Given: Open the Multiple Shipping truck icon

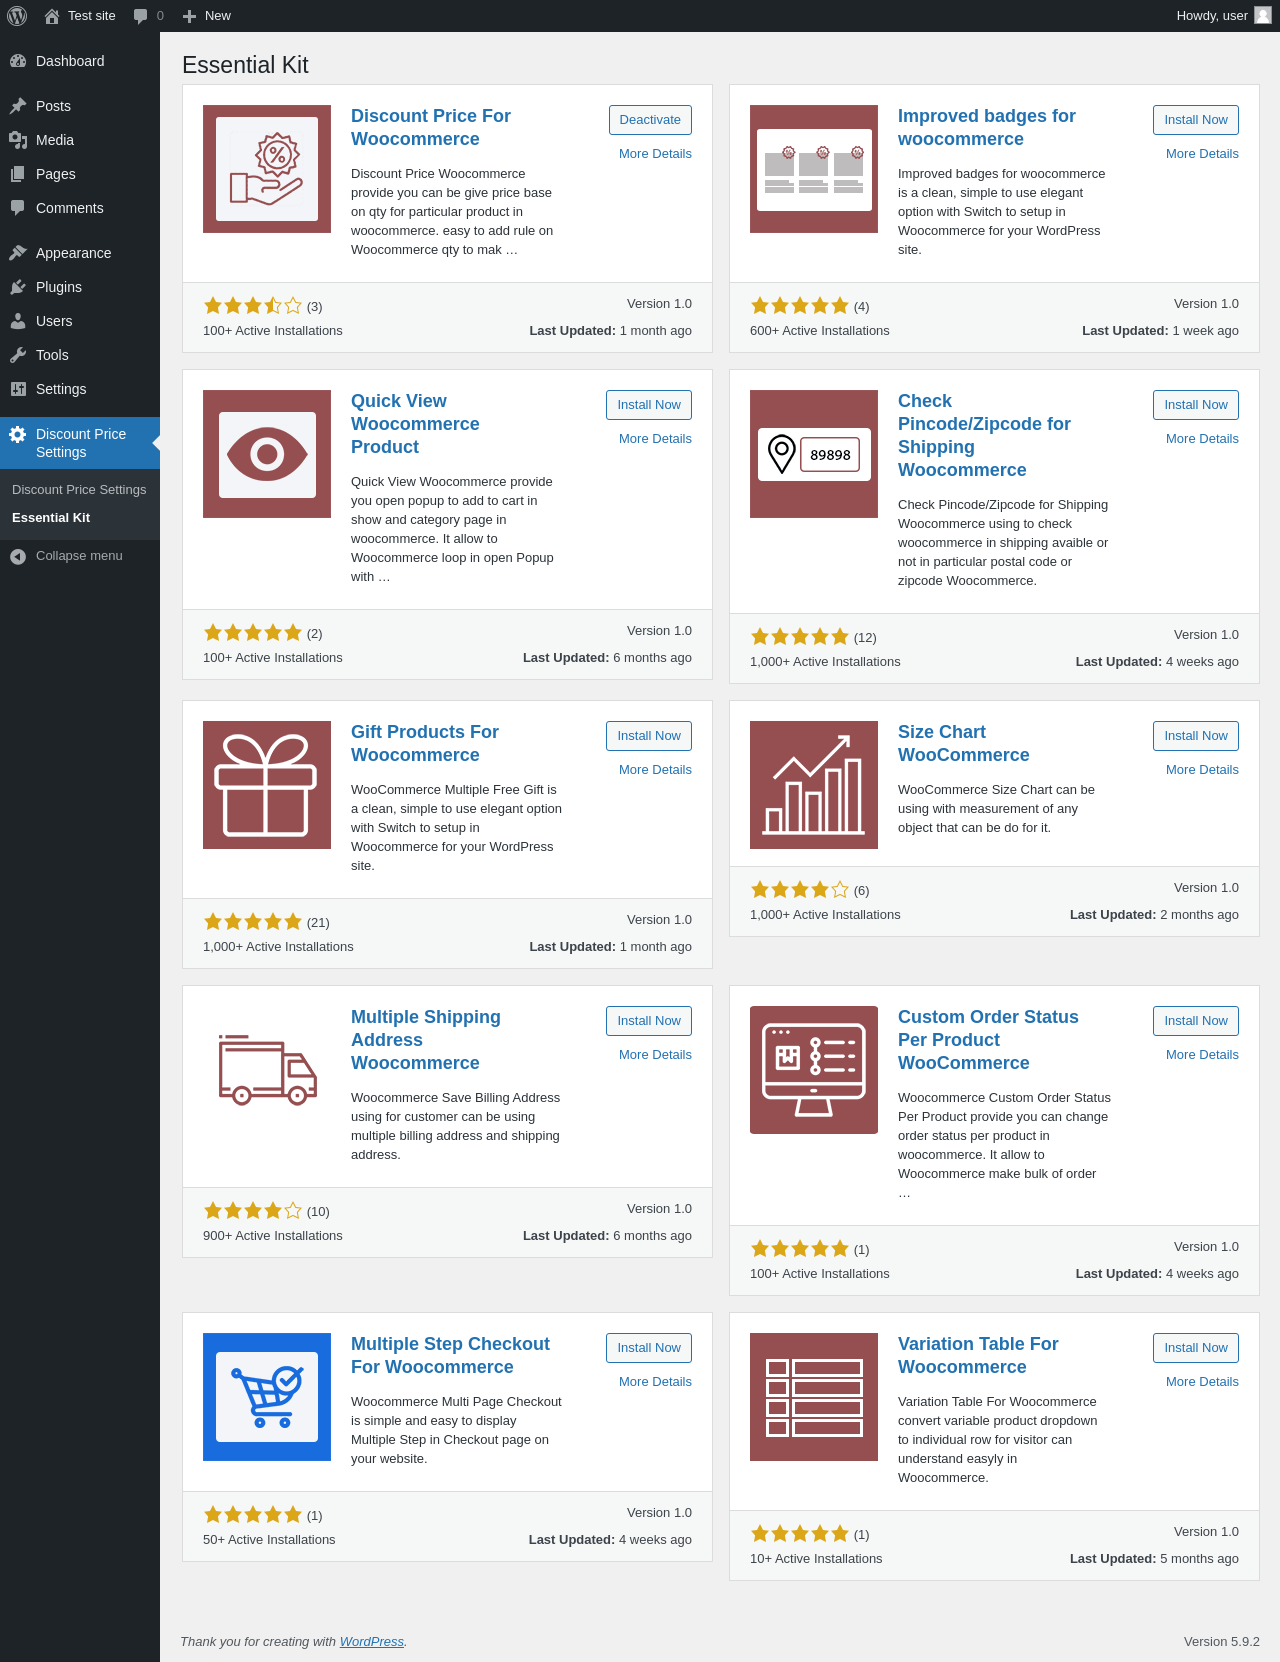Looking at the screenshot, I should pyautogui.click(x=267, y=1070).
